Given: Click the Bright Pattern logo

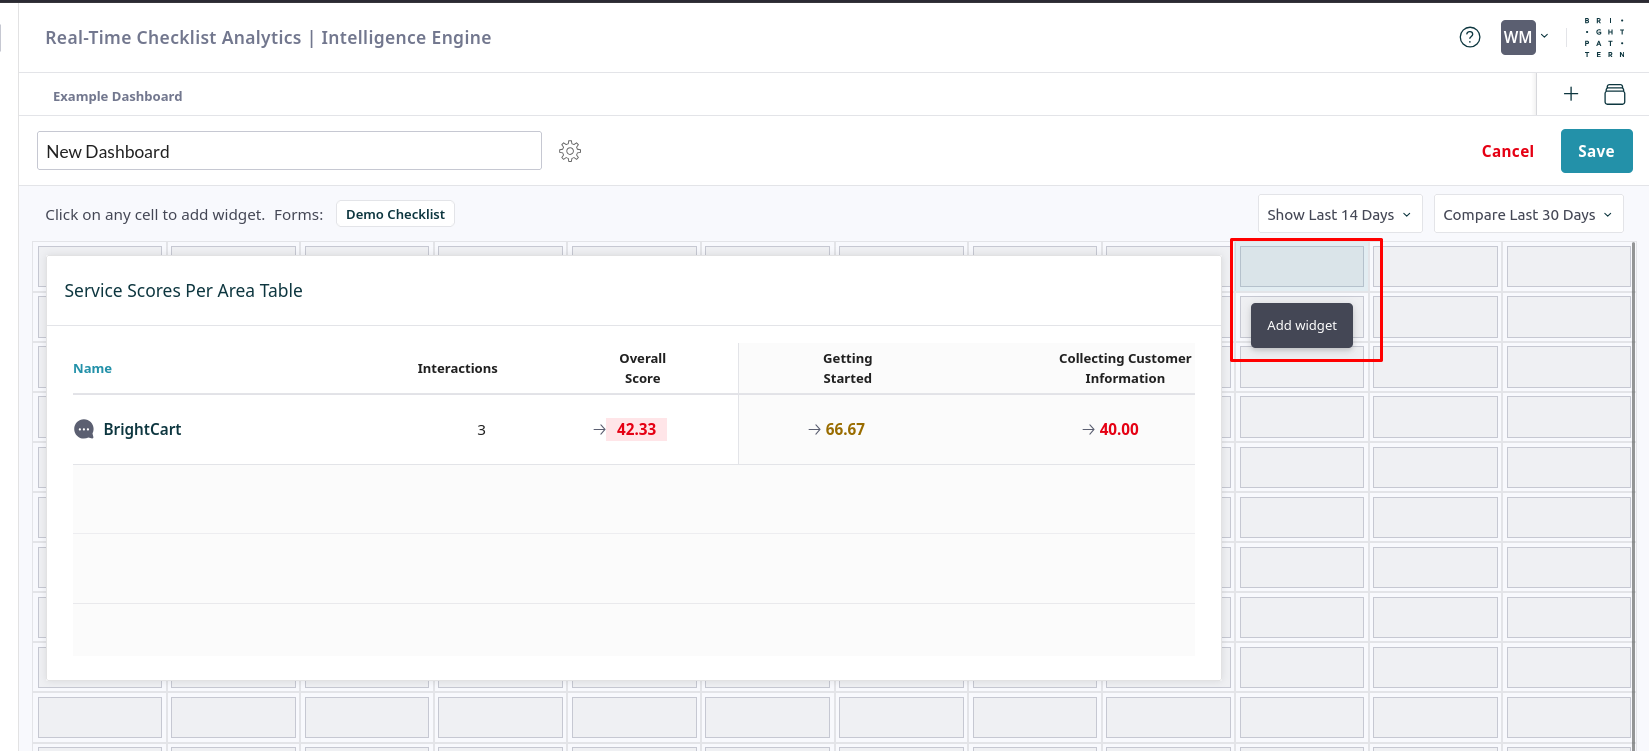Looking at the screenshot, I should click(1604, 38).
